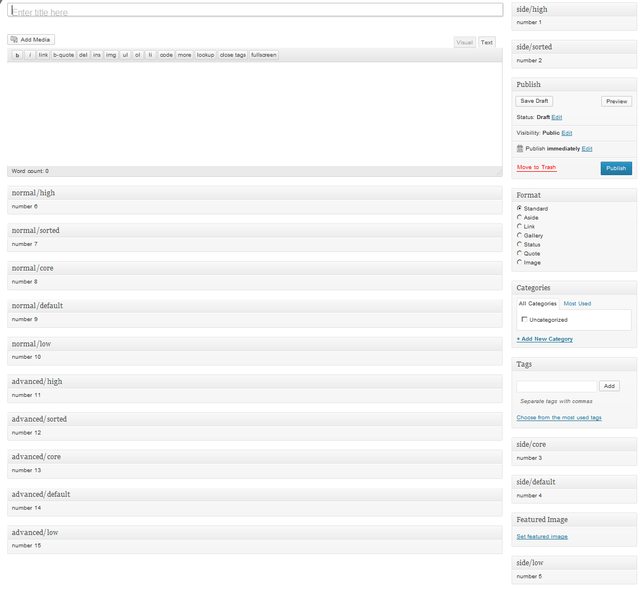Screen dimensions: 640x590
Task: Collapse the Publish meta box header
Action: coord(574,84)
